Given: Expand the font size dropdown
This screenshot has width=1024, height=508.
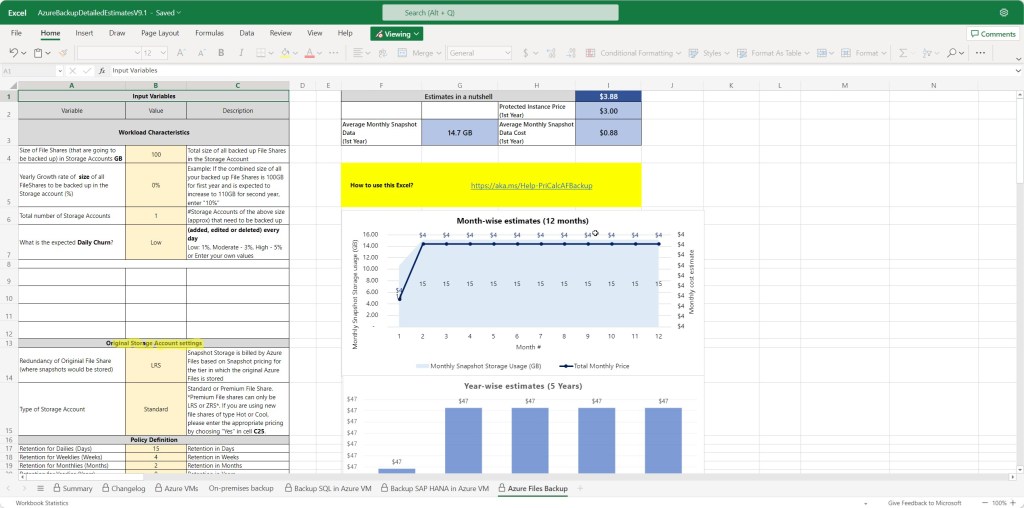Looking at the screenshot, I should pyautogui.click(x=164, y=53).
